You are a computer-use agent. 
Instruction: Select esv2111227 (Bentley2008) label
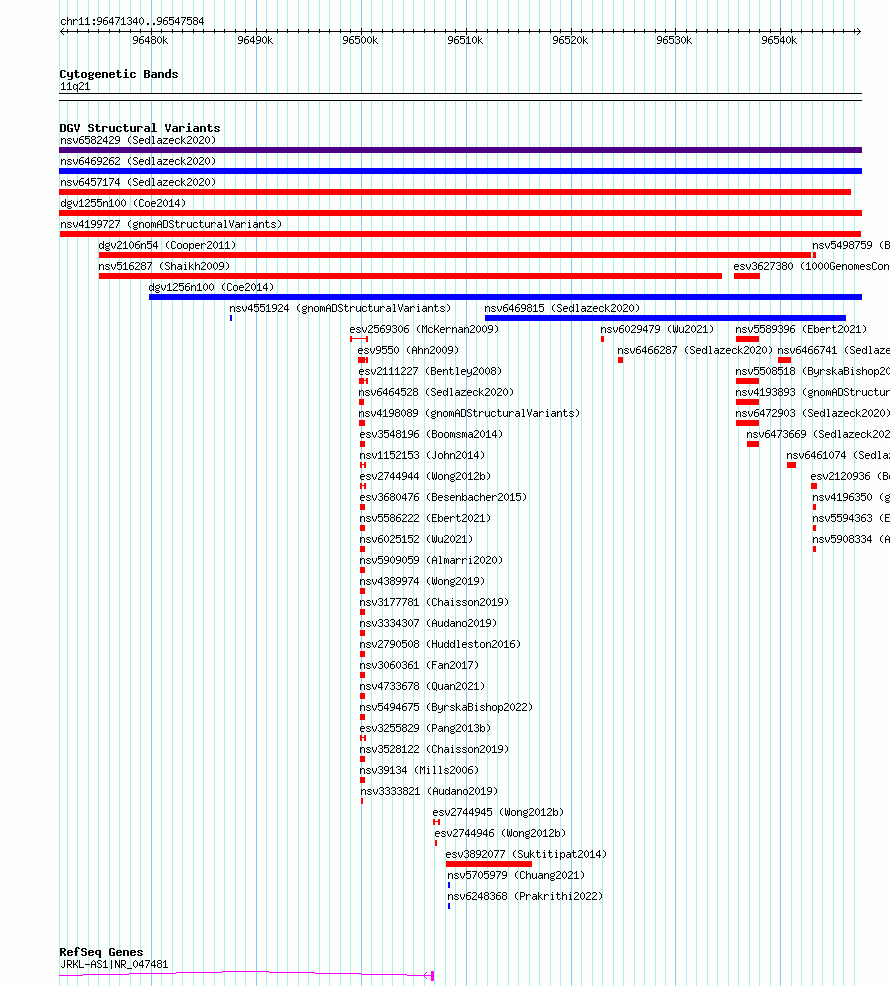pyautogui.click(x=430, y=372)
